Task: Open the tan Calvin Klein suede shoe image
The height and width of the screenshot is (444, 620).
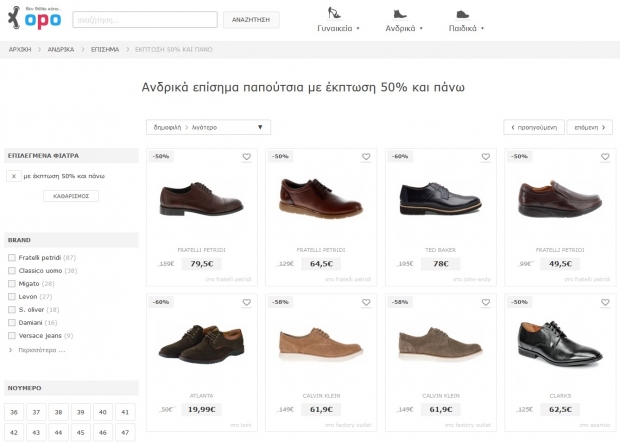Action: [x=321, y=344]
